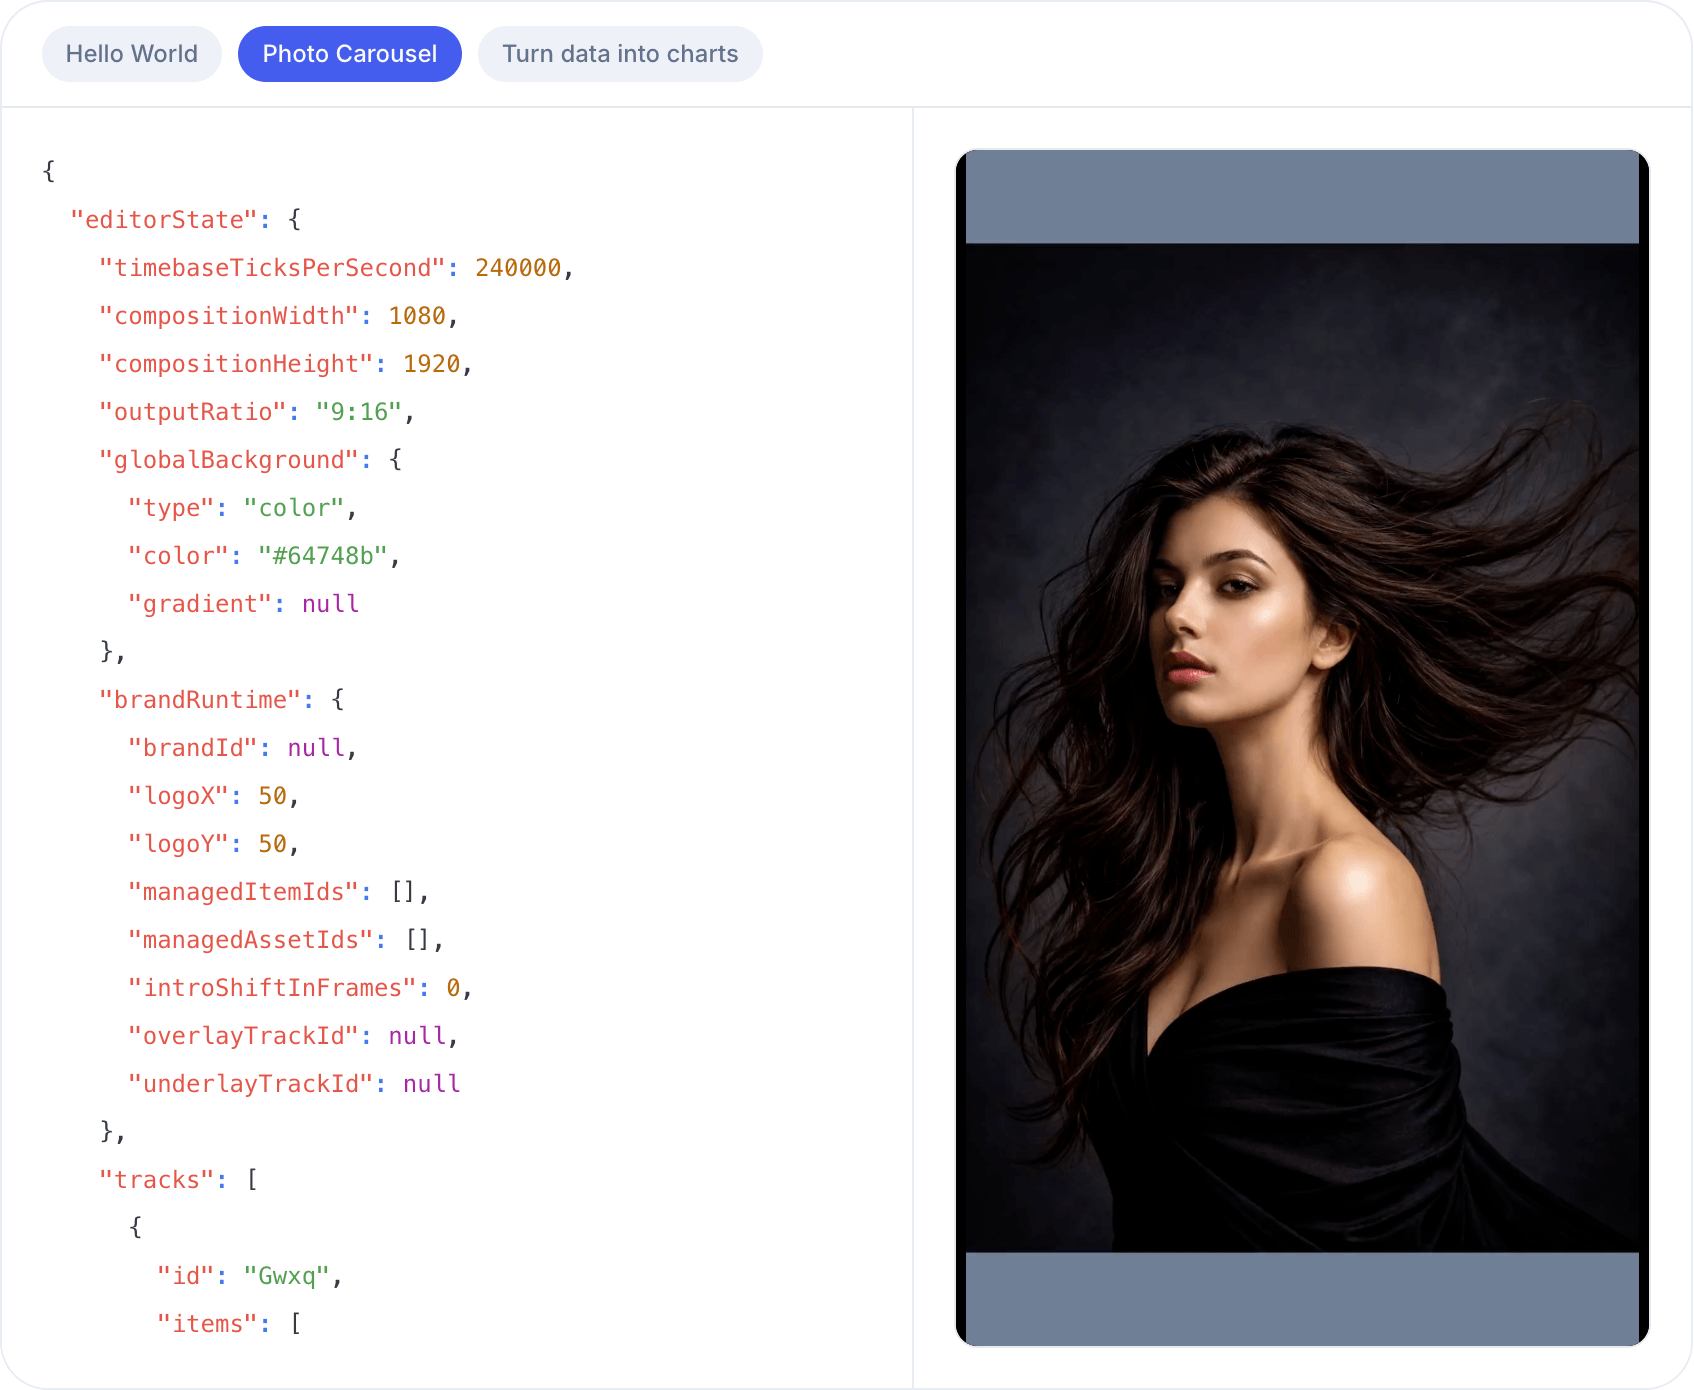Open the Turn data into charts tab
Image resolution: width=1694 pixels, height=1390 pixels.
pos(620,53)
